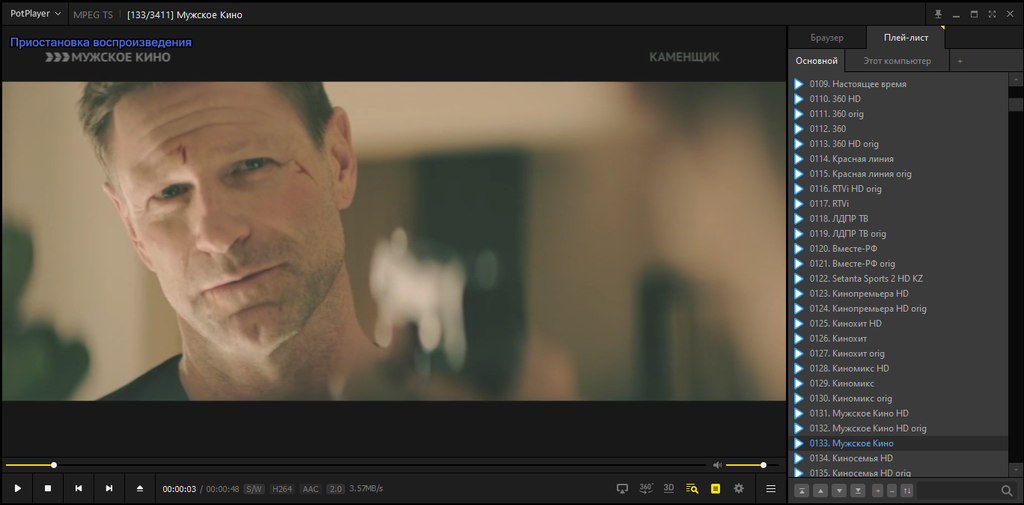Viewport: 1024px width, 505px height.
Task: Select playlist item 0116. RTVi HD orig
Action: [x=899, y=189]
